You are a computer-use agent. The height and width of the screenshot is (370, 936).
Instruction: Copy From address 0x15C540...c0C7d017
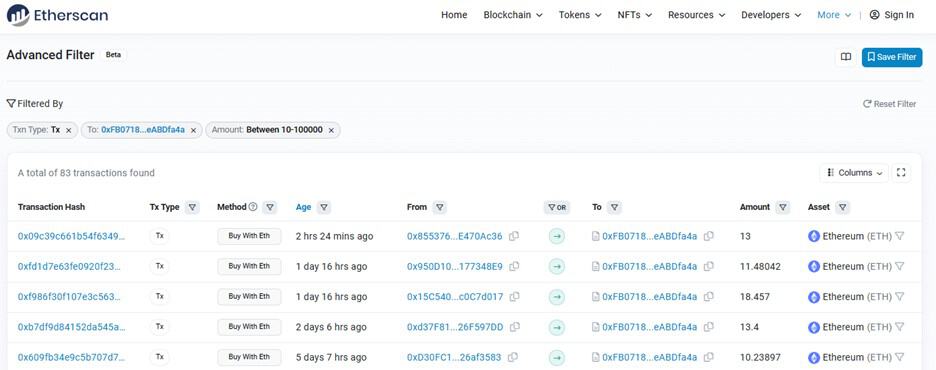(x=515, y=297)
